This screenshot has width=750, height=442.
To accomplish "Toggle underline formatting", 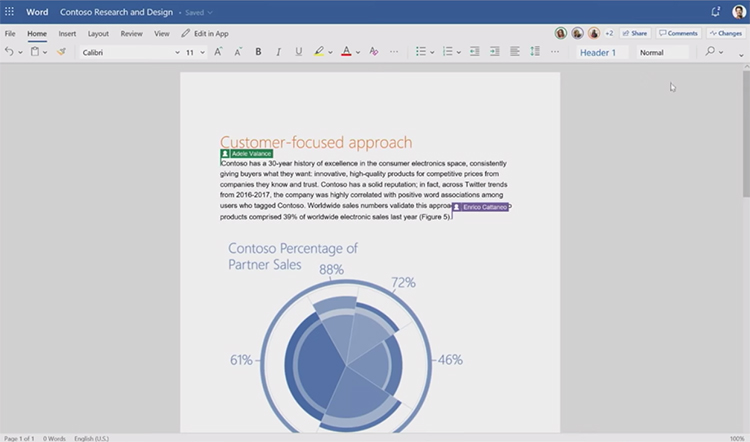I will click(x=298, y=52).
